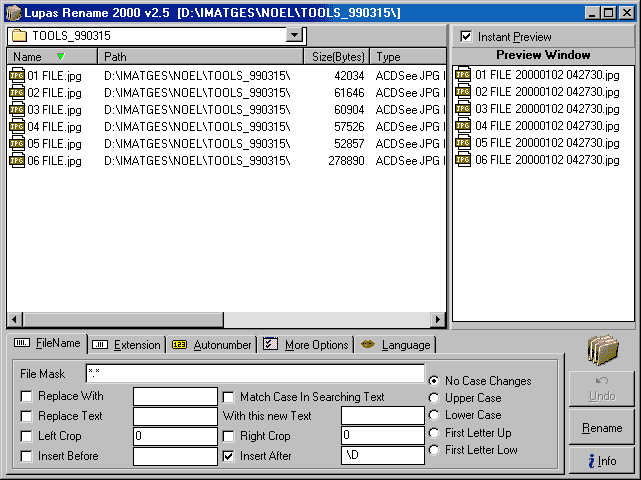Click preview icon for 05 FILE 20000102 042730.jpg
The height and width of the screenshot is (480, 641).
pyautogui.click(x=463, y=143)
